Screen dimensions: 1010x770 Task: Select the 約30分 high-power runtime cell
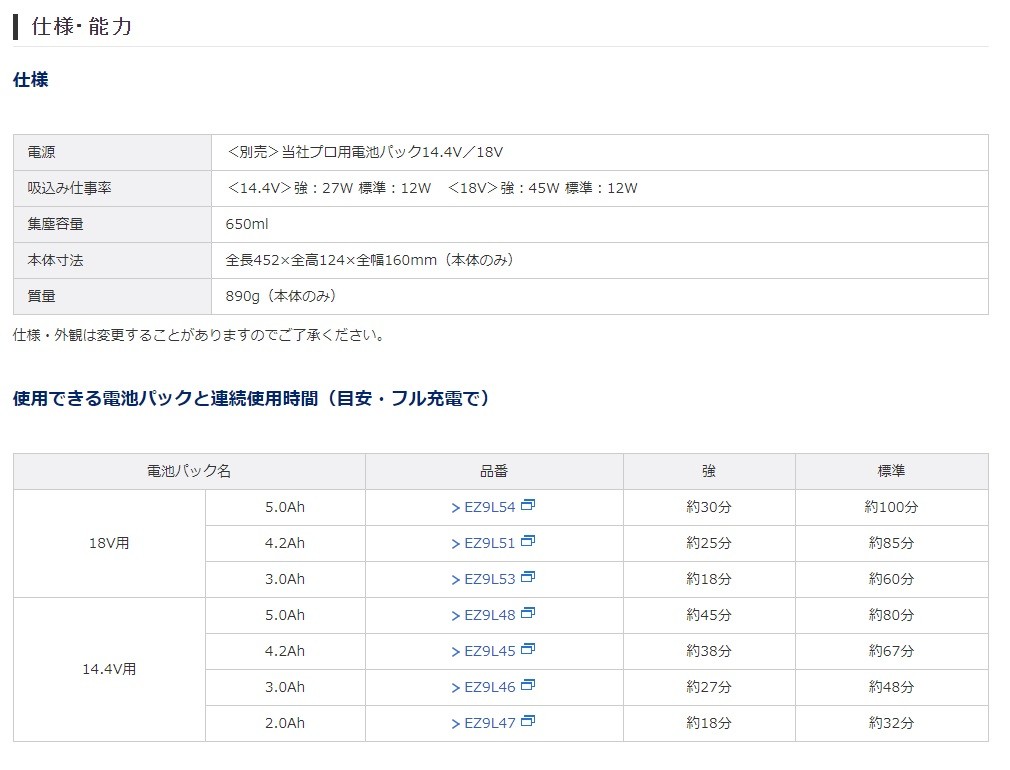click(x=709, y=508)
